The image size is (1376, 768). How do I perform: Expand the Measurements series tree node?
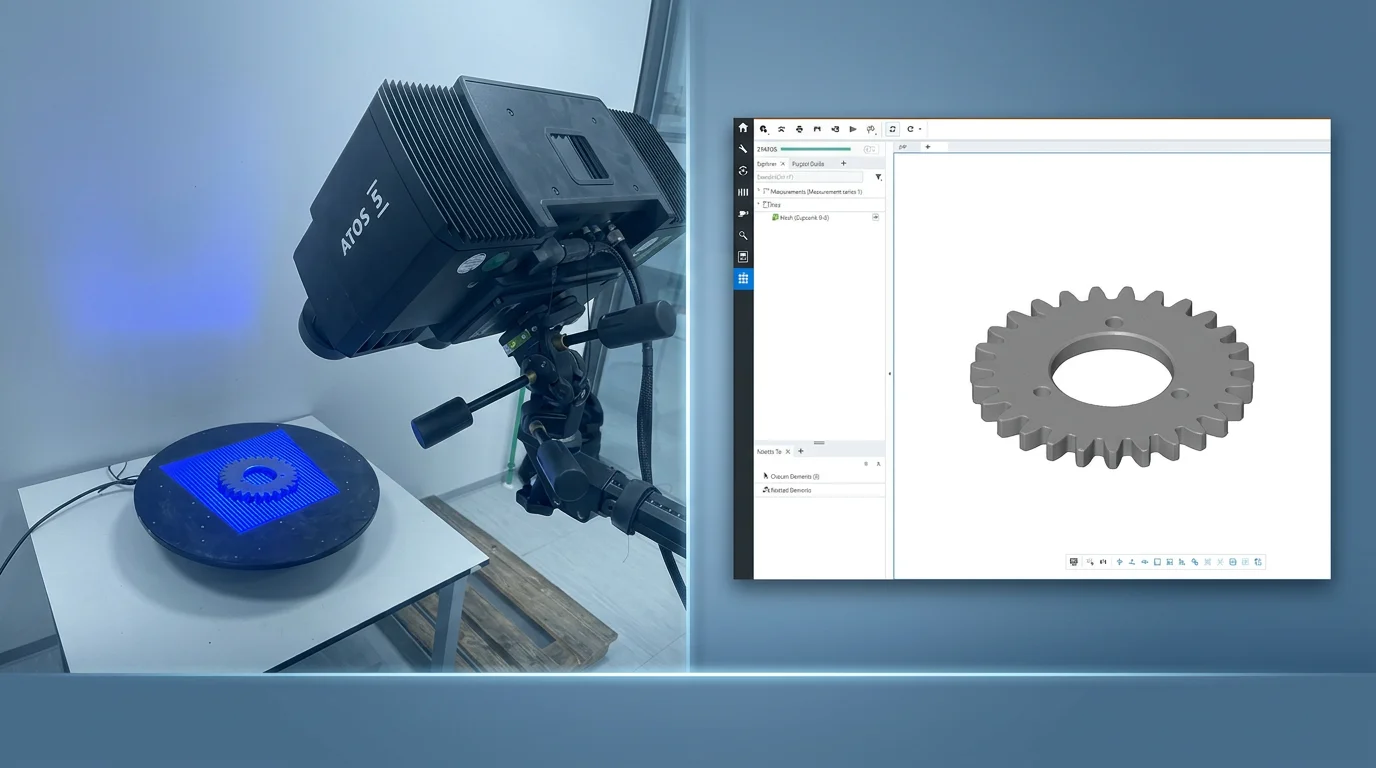pos(759,191)
